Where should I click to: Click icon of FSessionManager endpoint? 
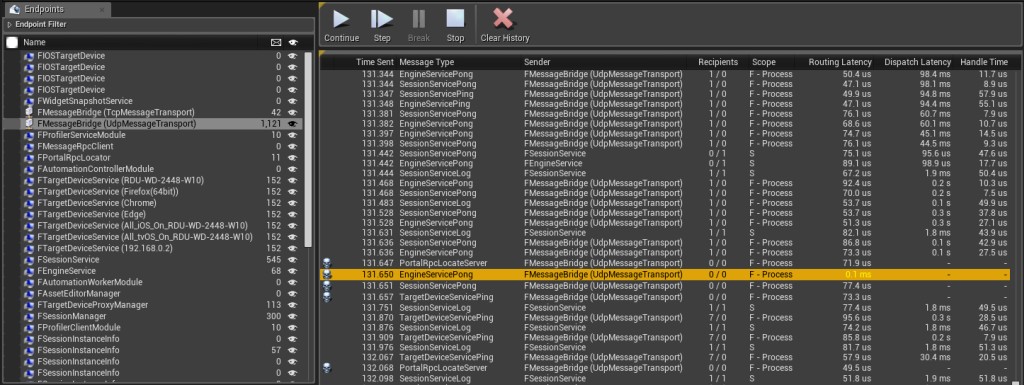29,316
